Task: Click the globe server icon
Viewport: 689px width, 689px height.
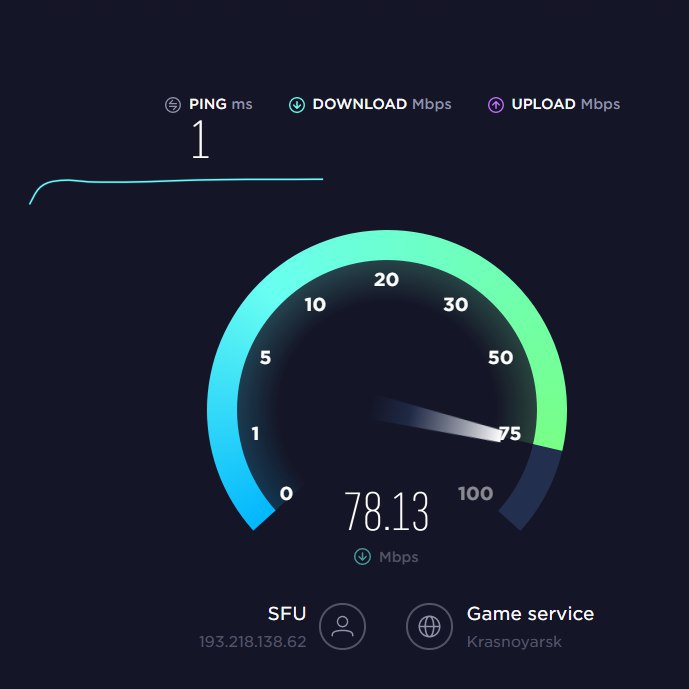Action: 429,626
